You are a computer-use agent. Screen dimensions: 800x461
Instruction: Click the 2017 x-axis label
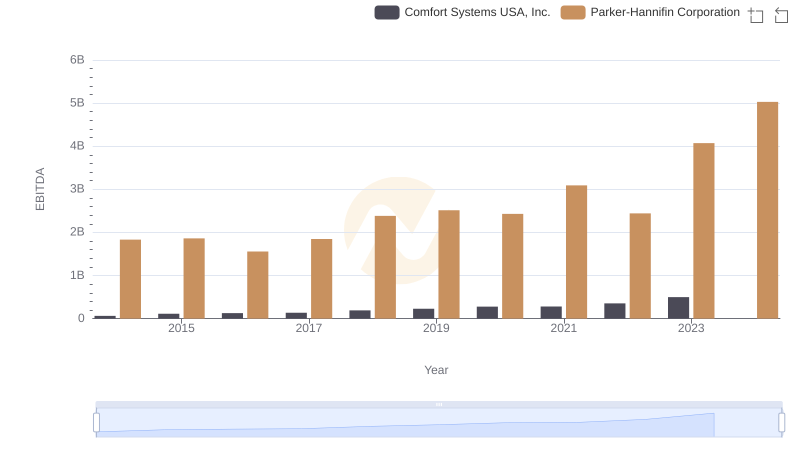[x=309, y=328]
